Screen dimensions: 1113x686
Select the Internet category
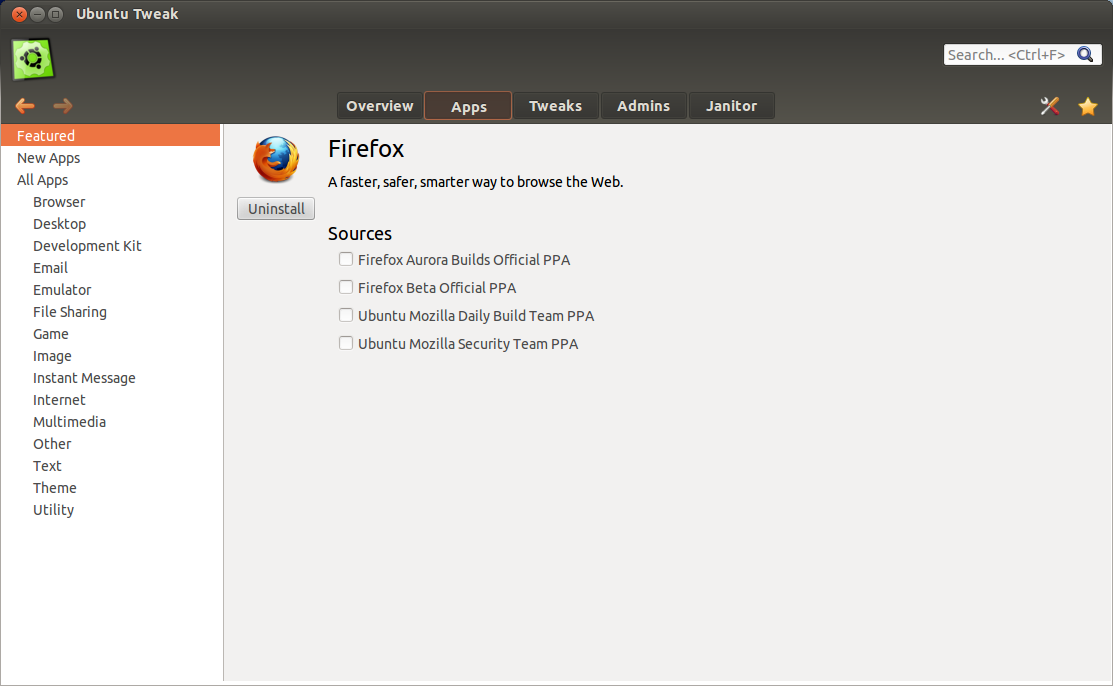(x=111, y=400)
